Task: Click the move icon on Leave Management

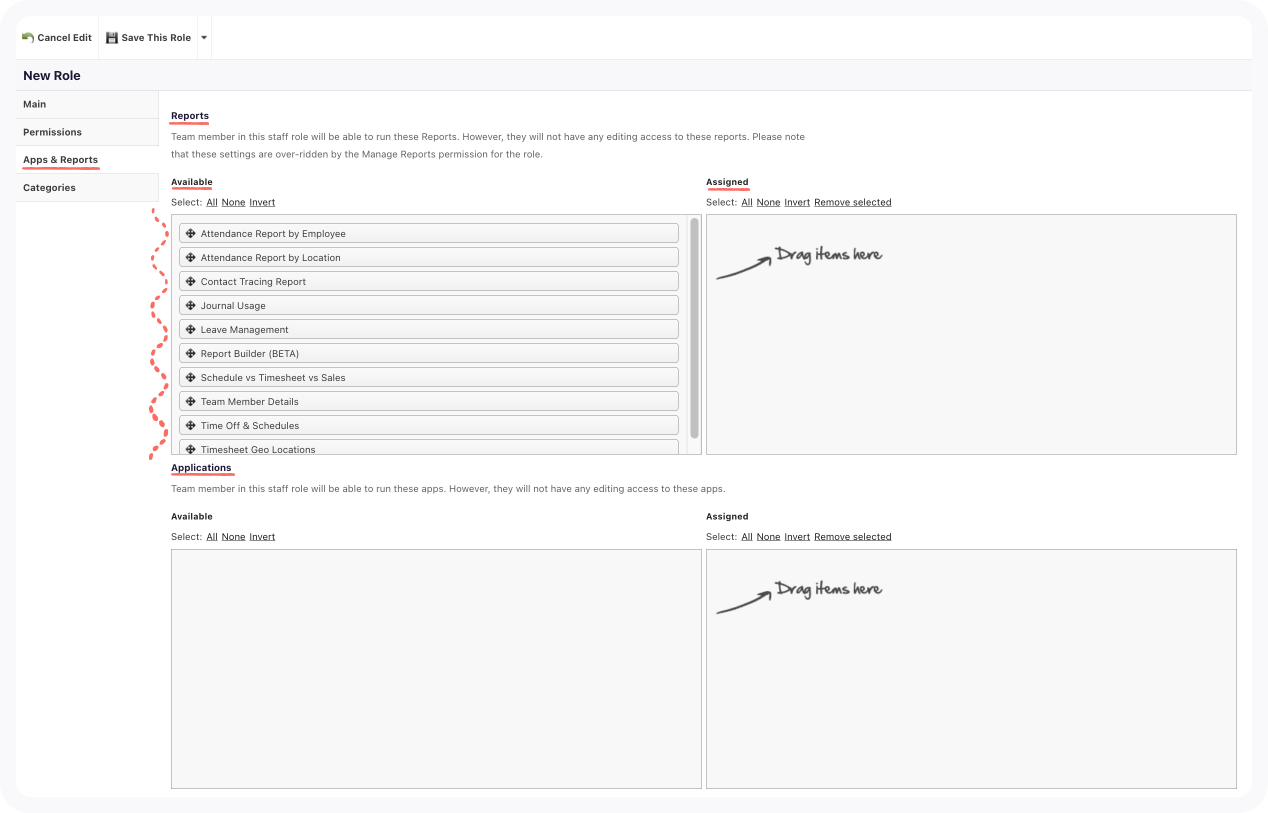Action: pos(190,329)
